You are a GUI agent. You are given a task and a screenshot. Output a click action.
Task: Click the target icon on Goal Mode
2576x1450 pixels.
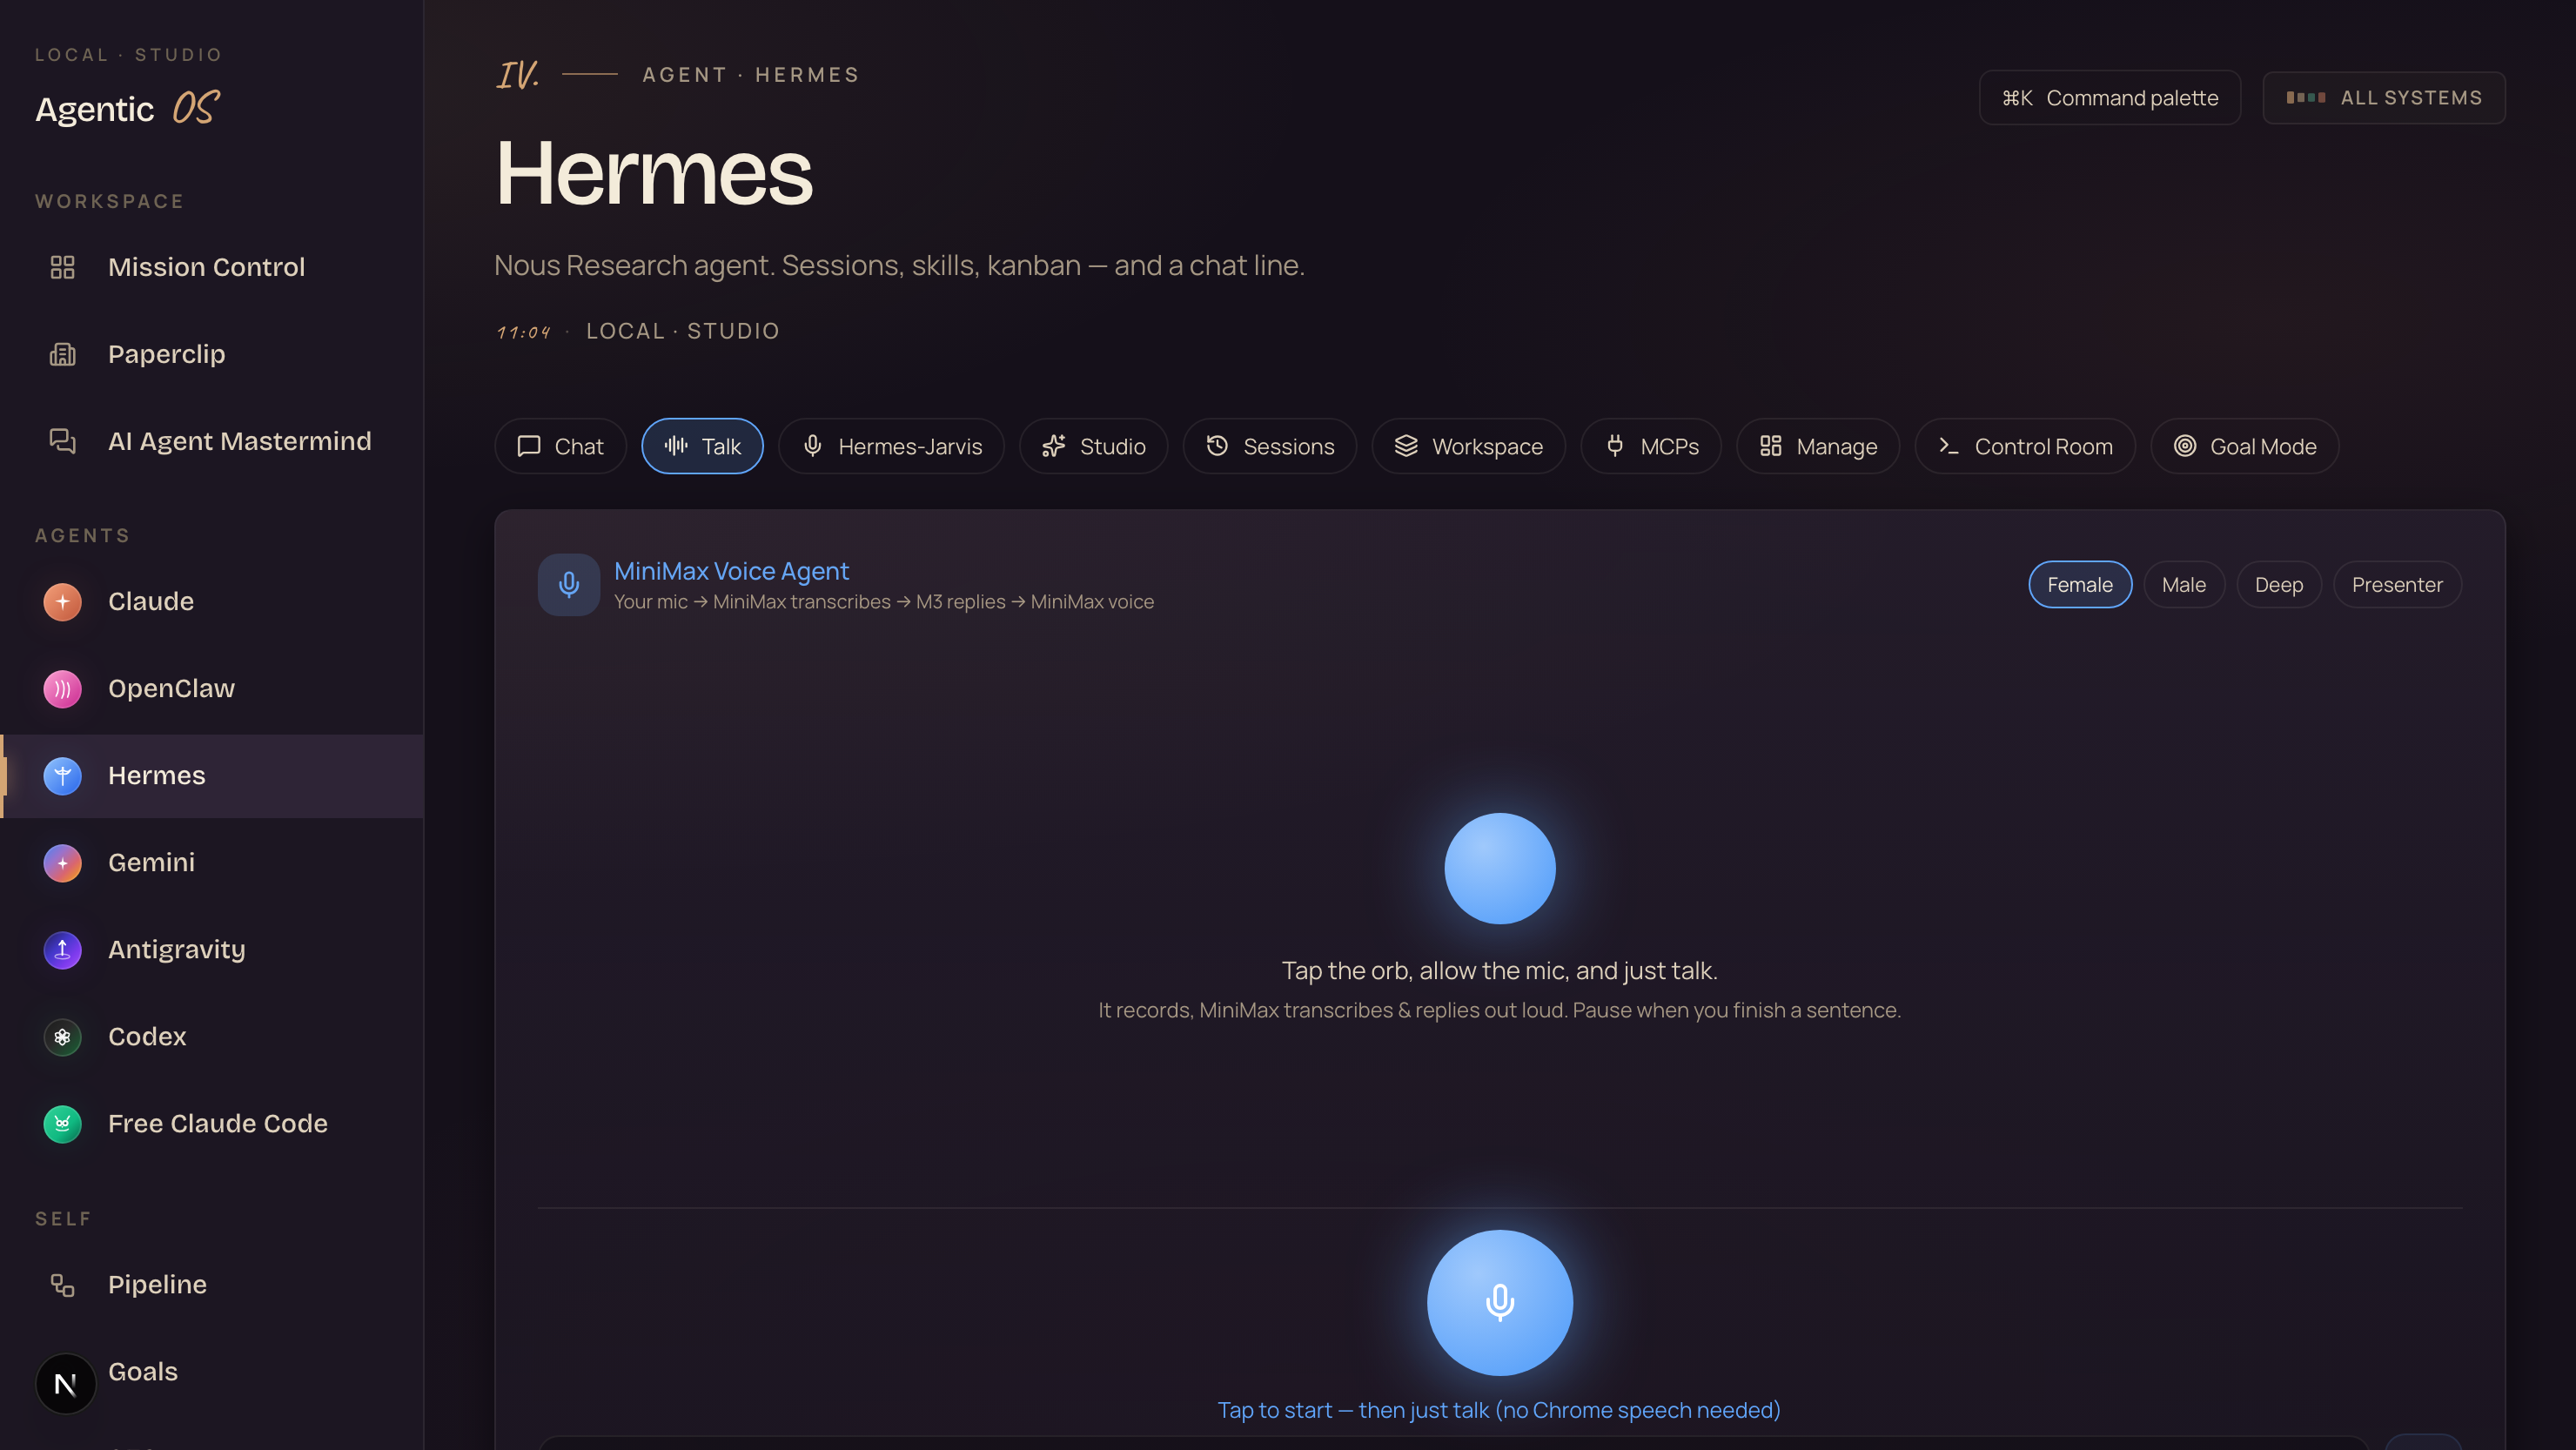pyautogui.click(x=2185, y=446)
